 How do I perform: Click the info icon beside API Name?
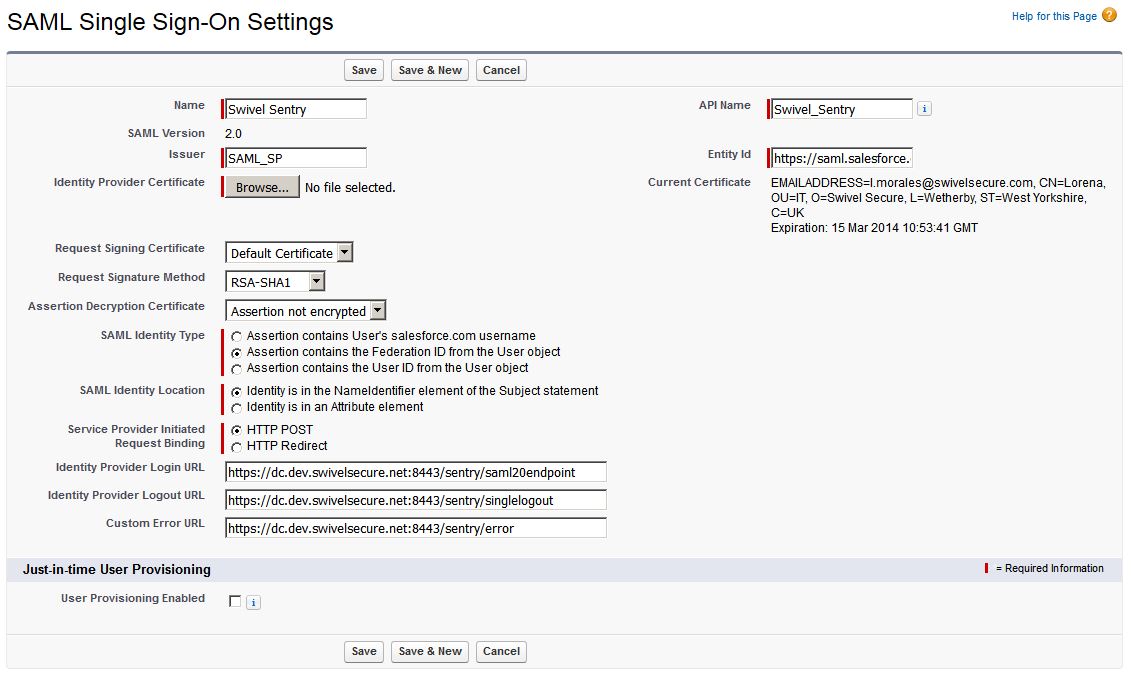point(924,108)
